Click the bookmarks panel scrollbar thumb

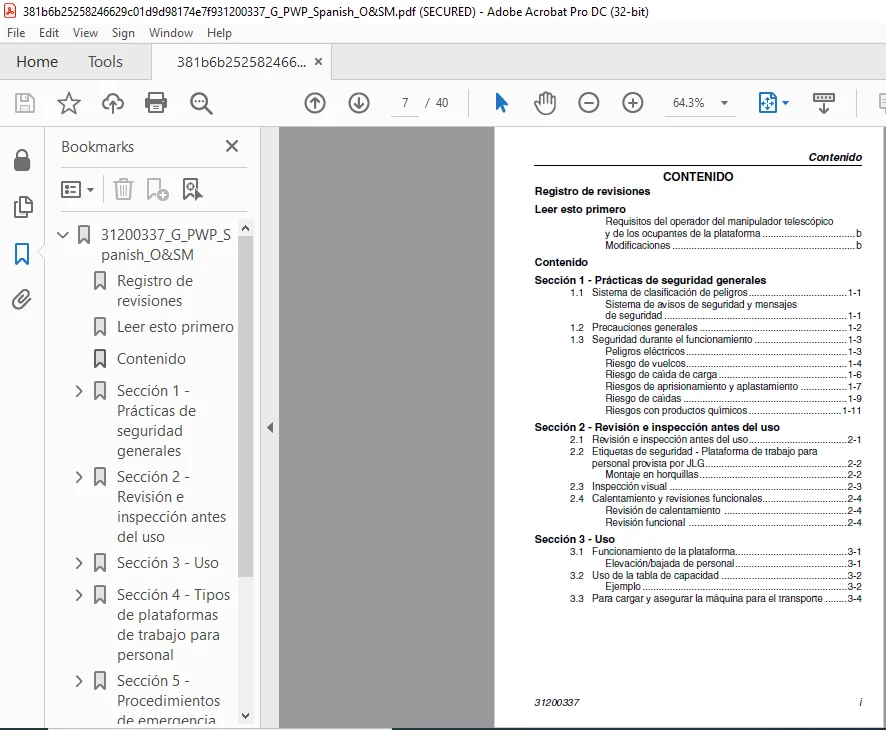coord(245,407)
